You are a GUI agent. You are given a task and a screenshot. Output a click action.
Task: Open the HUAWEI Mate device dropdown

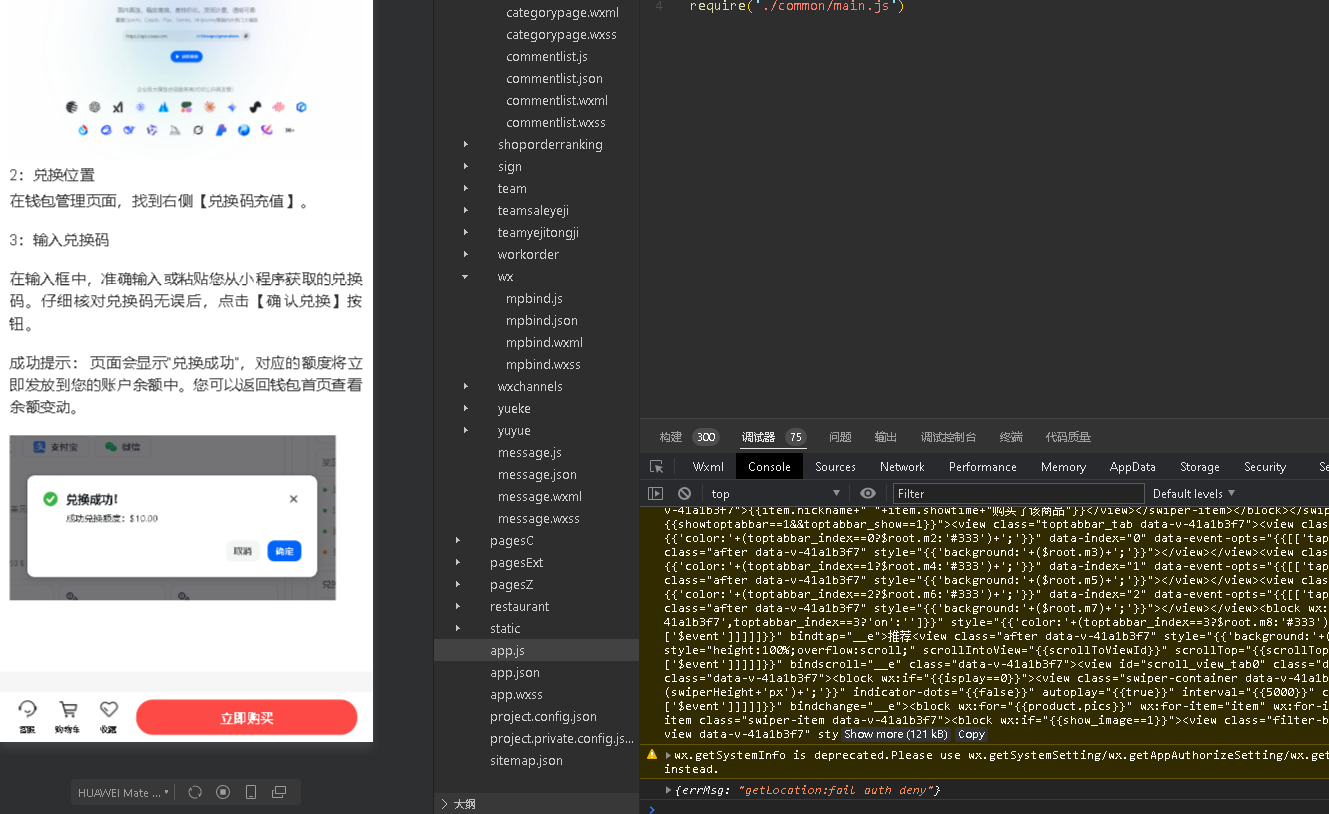(x=123, y=792)
